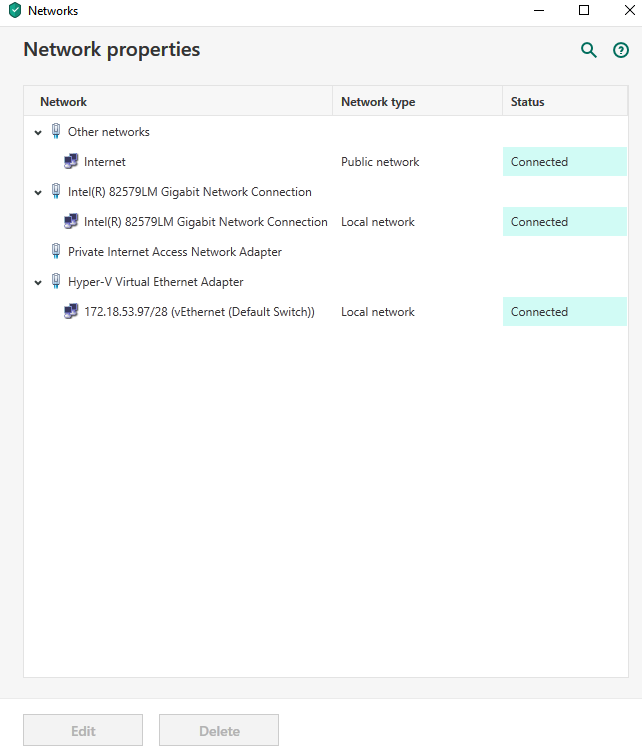Open help via question mark icon
The image size is (642, 756).
pyautogui.click(x=621, y=50)
